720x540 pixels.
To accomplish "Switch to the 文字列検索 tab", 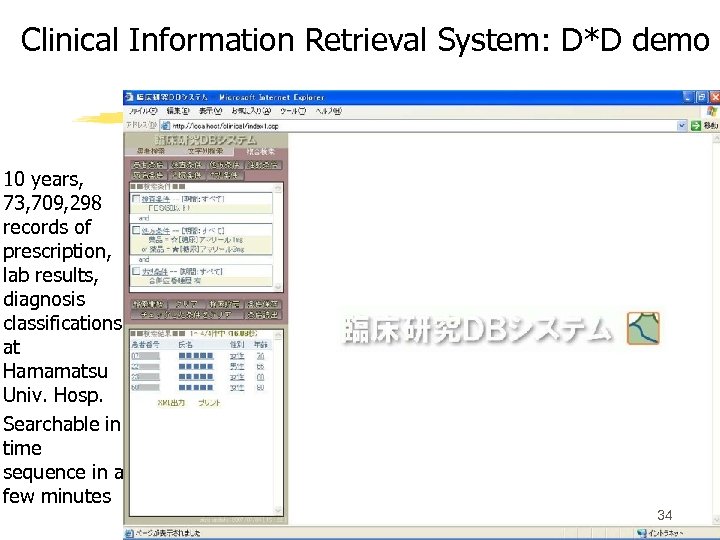I will tap(205, 151).
